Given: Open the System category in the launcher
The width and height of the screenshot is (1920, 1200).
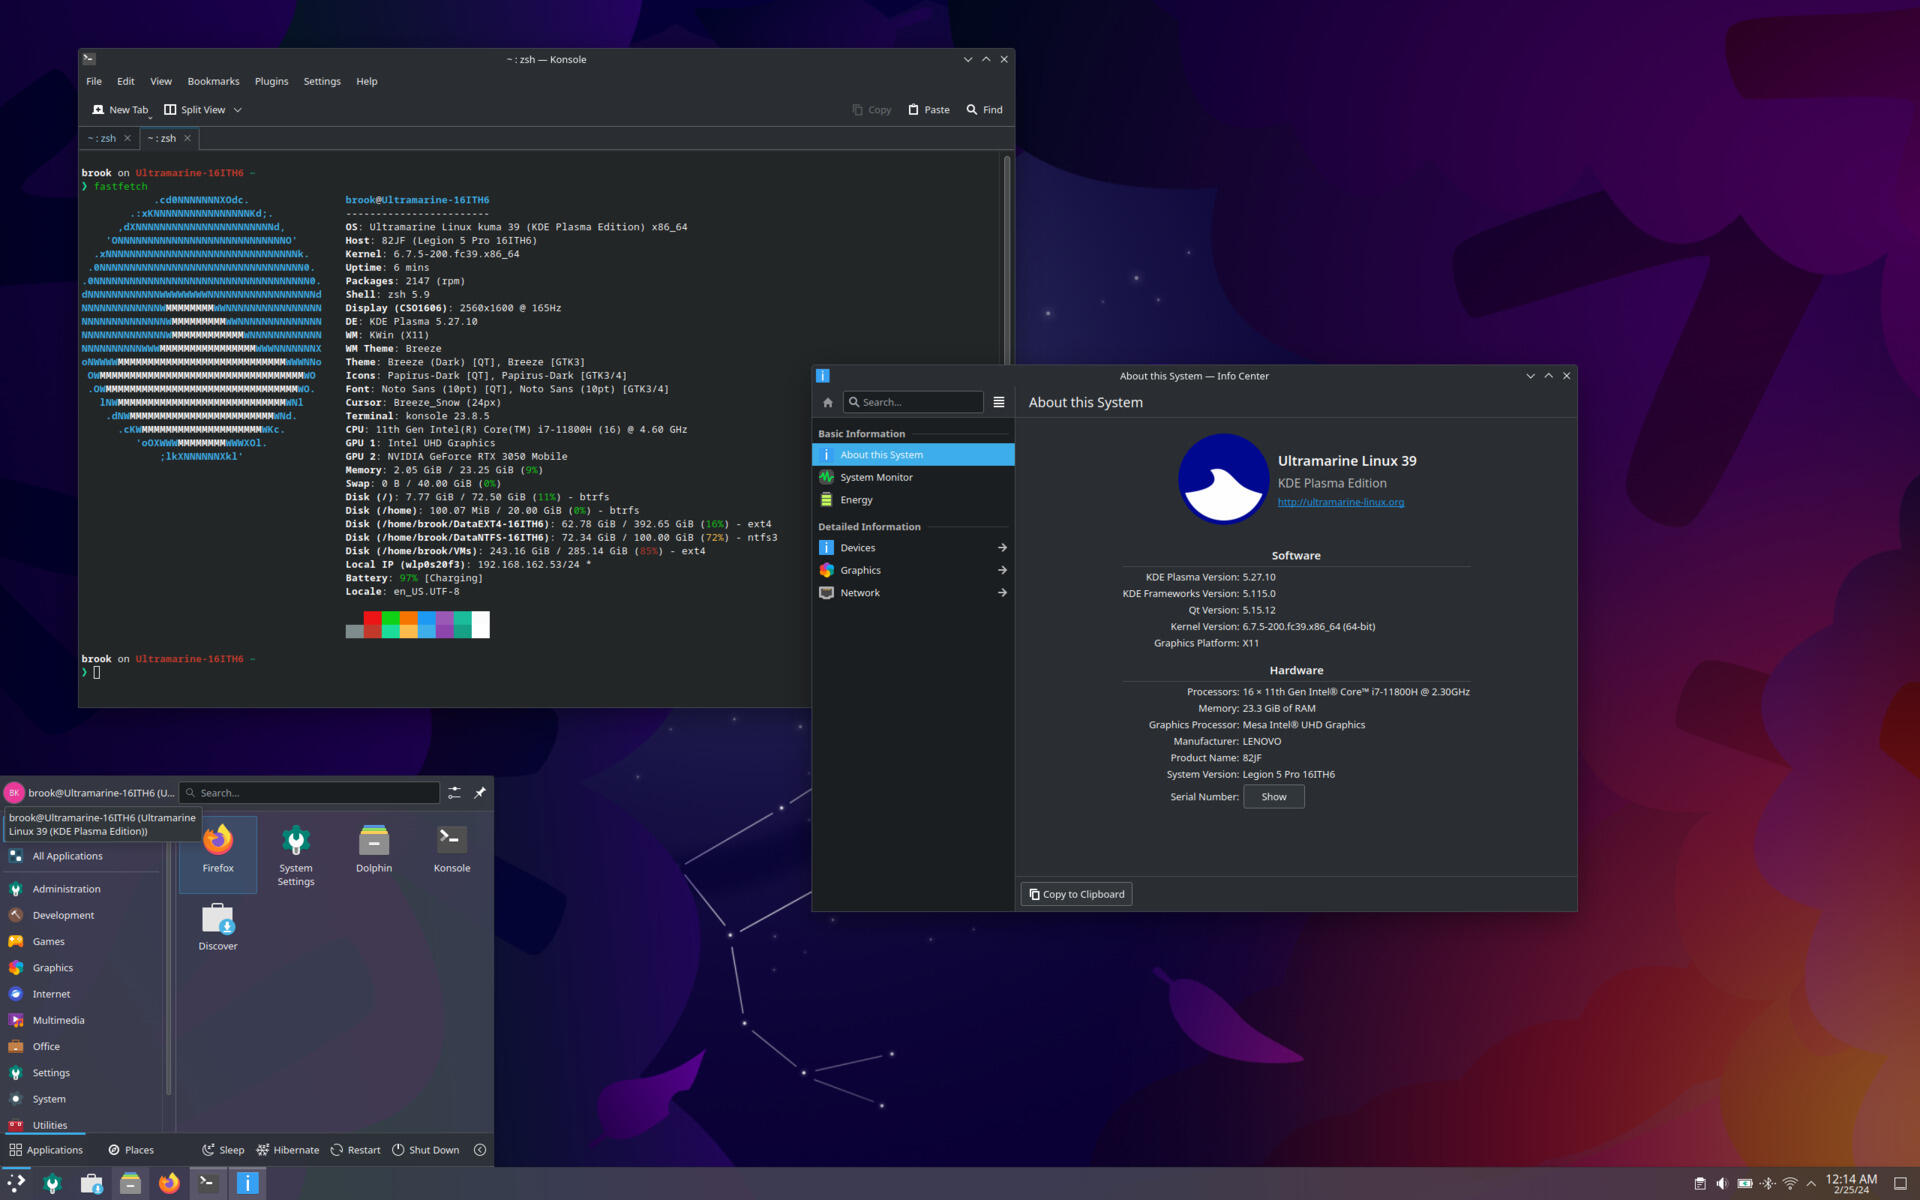Looking at the screenshot, I should click(x=82, y=1099).
